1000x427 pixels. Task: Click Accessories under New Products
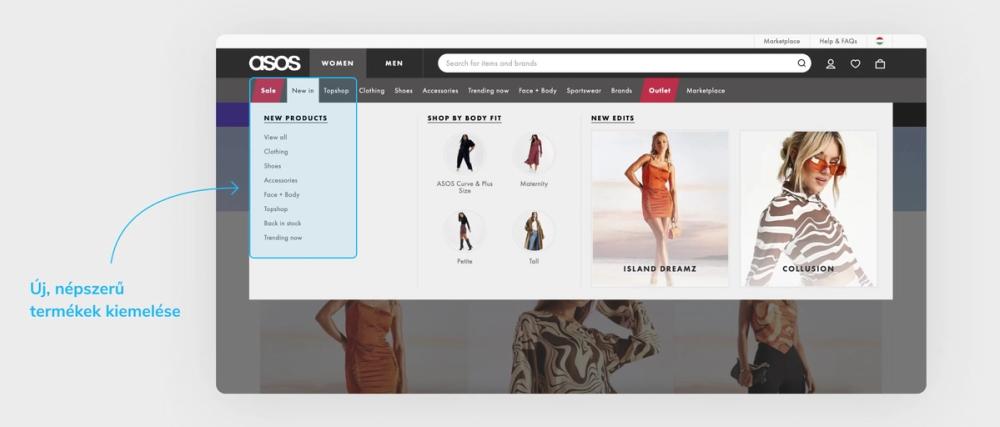281,180
